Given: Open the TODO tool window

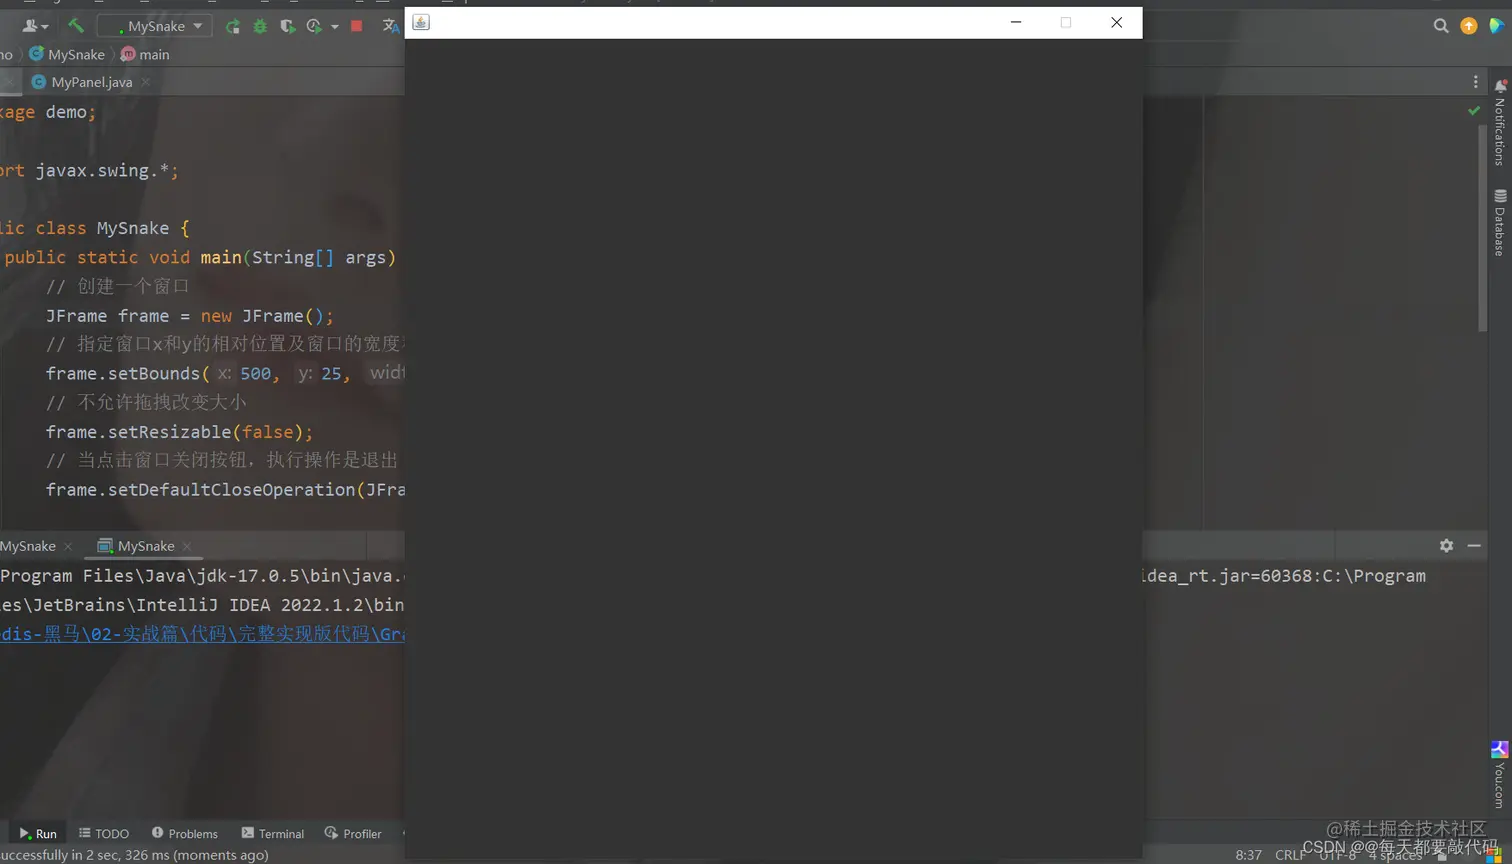Looking at the screenshot, I should (104, 833).
